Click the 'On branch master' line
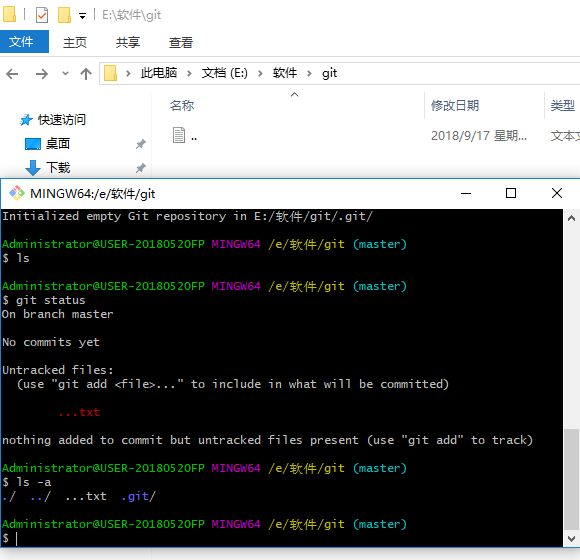 58,314
